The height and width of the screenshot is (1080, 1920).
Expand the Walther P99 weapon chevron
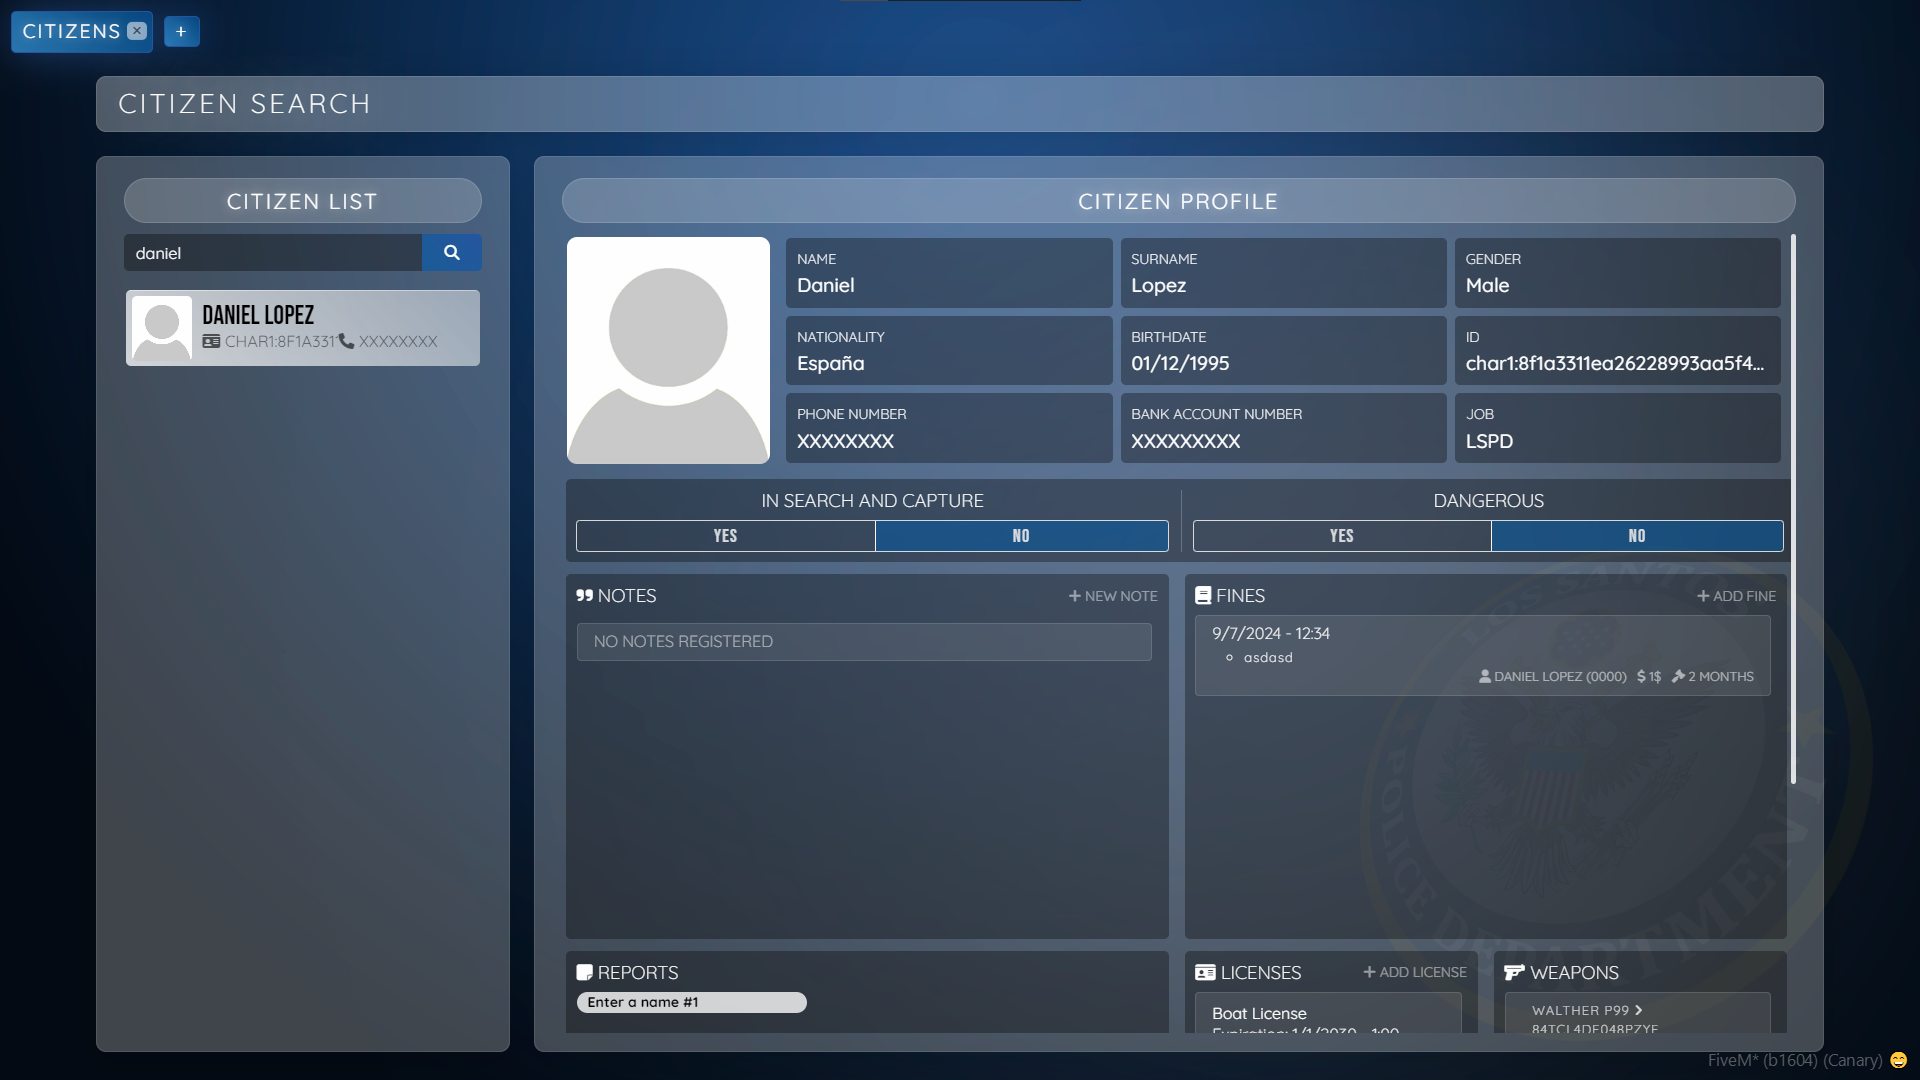(x=1639, y=1010)
